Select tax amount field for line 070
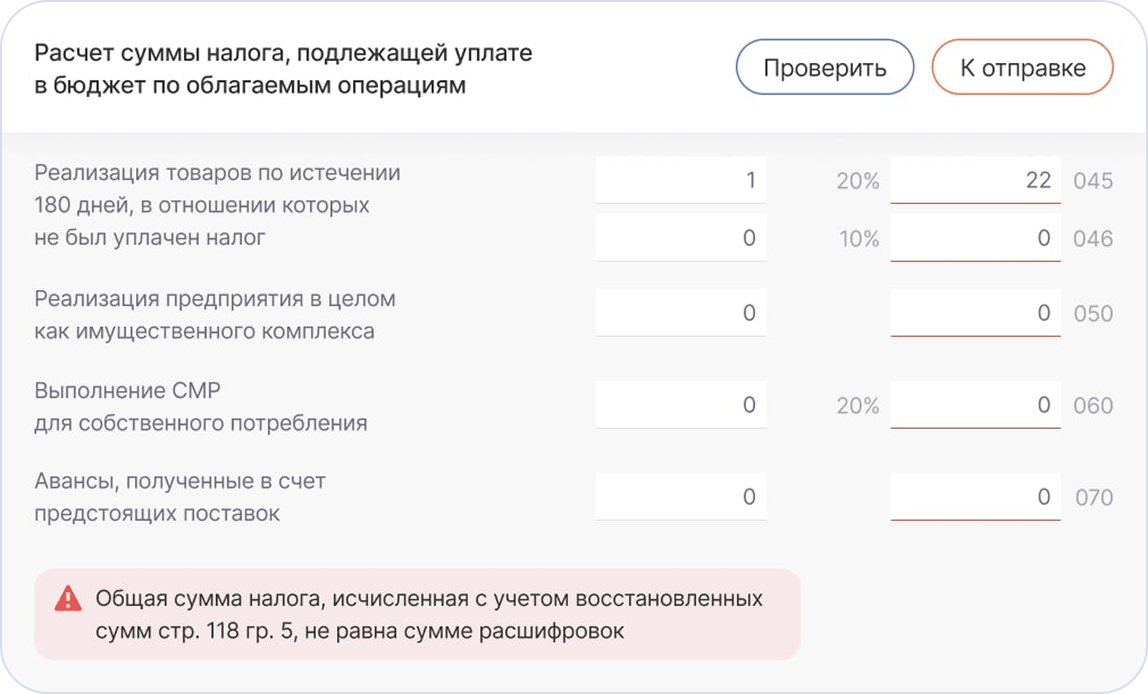This screenshot has width=1148, height=694. 975,497
